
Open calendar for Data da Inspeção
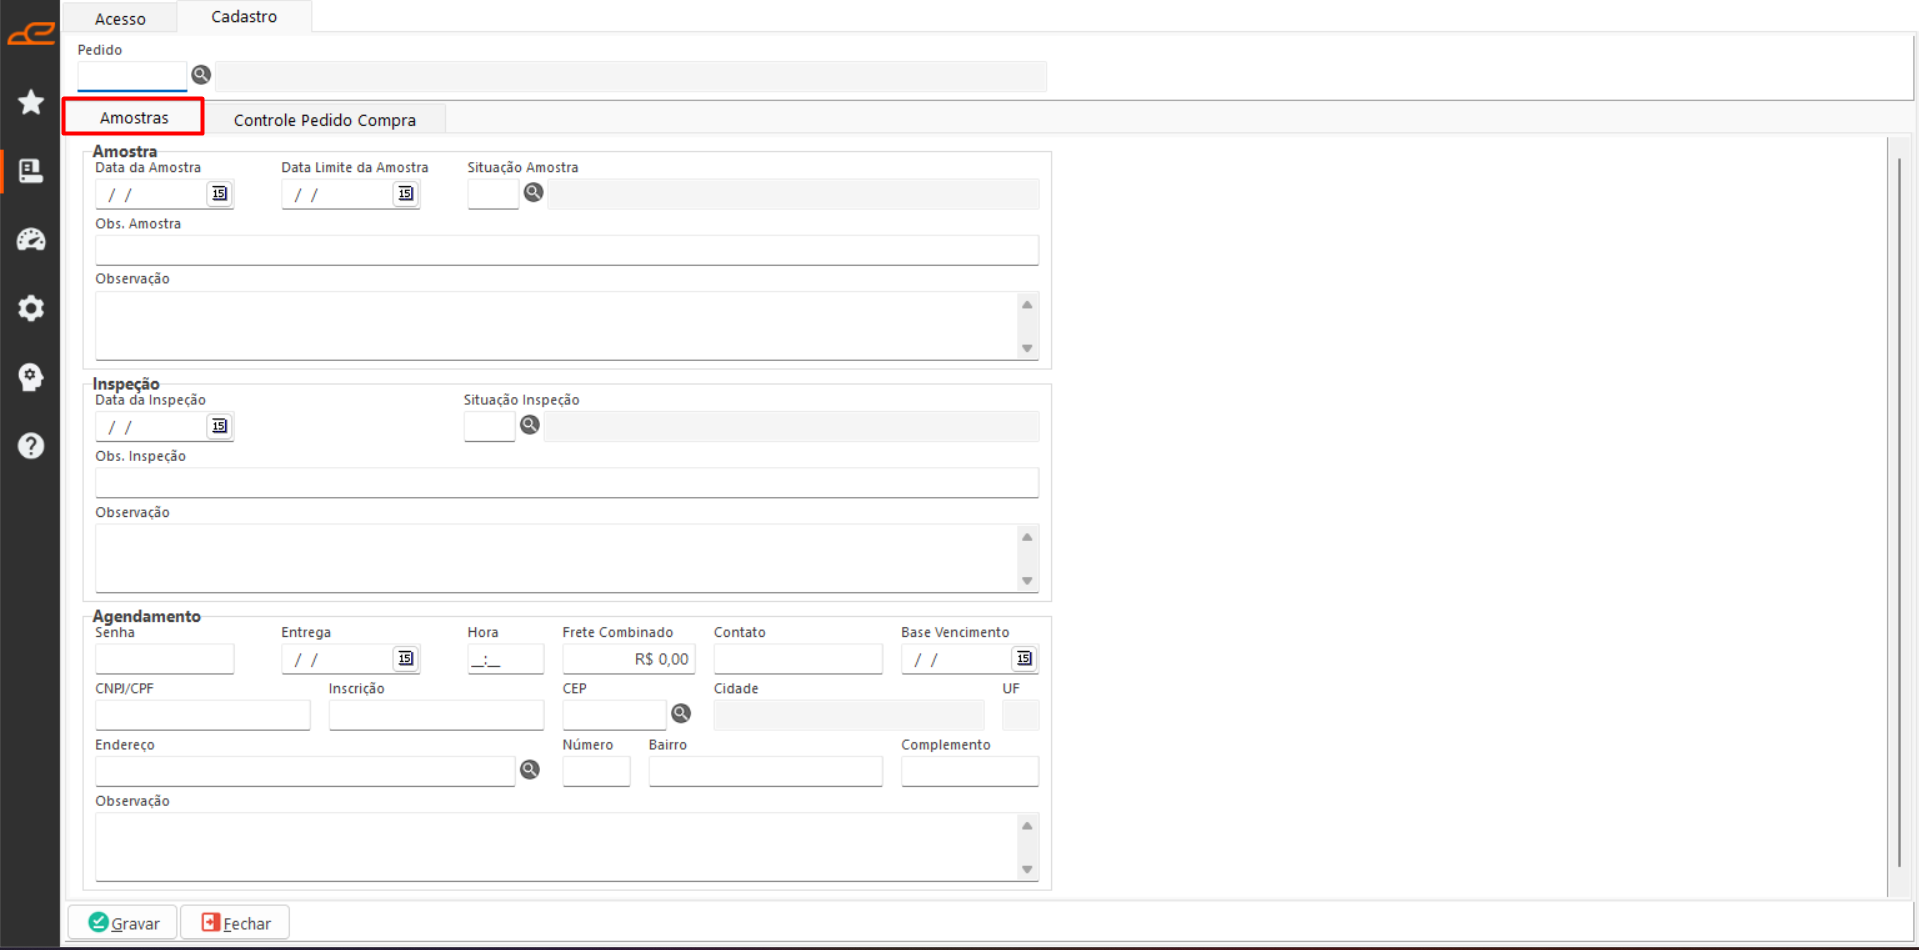click(219, 426)
